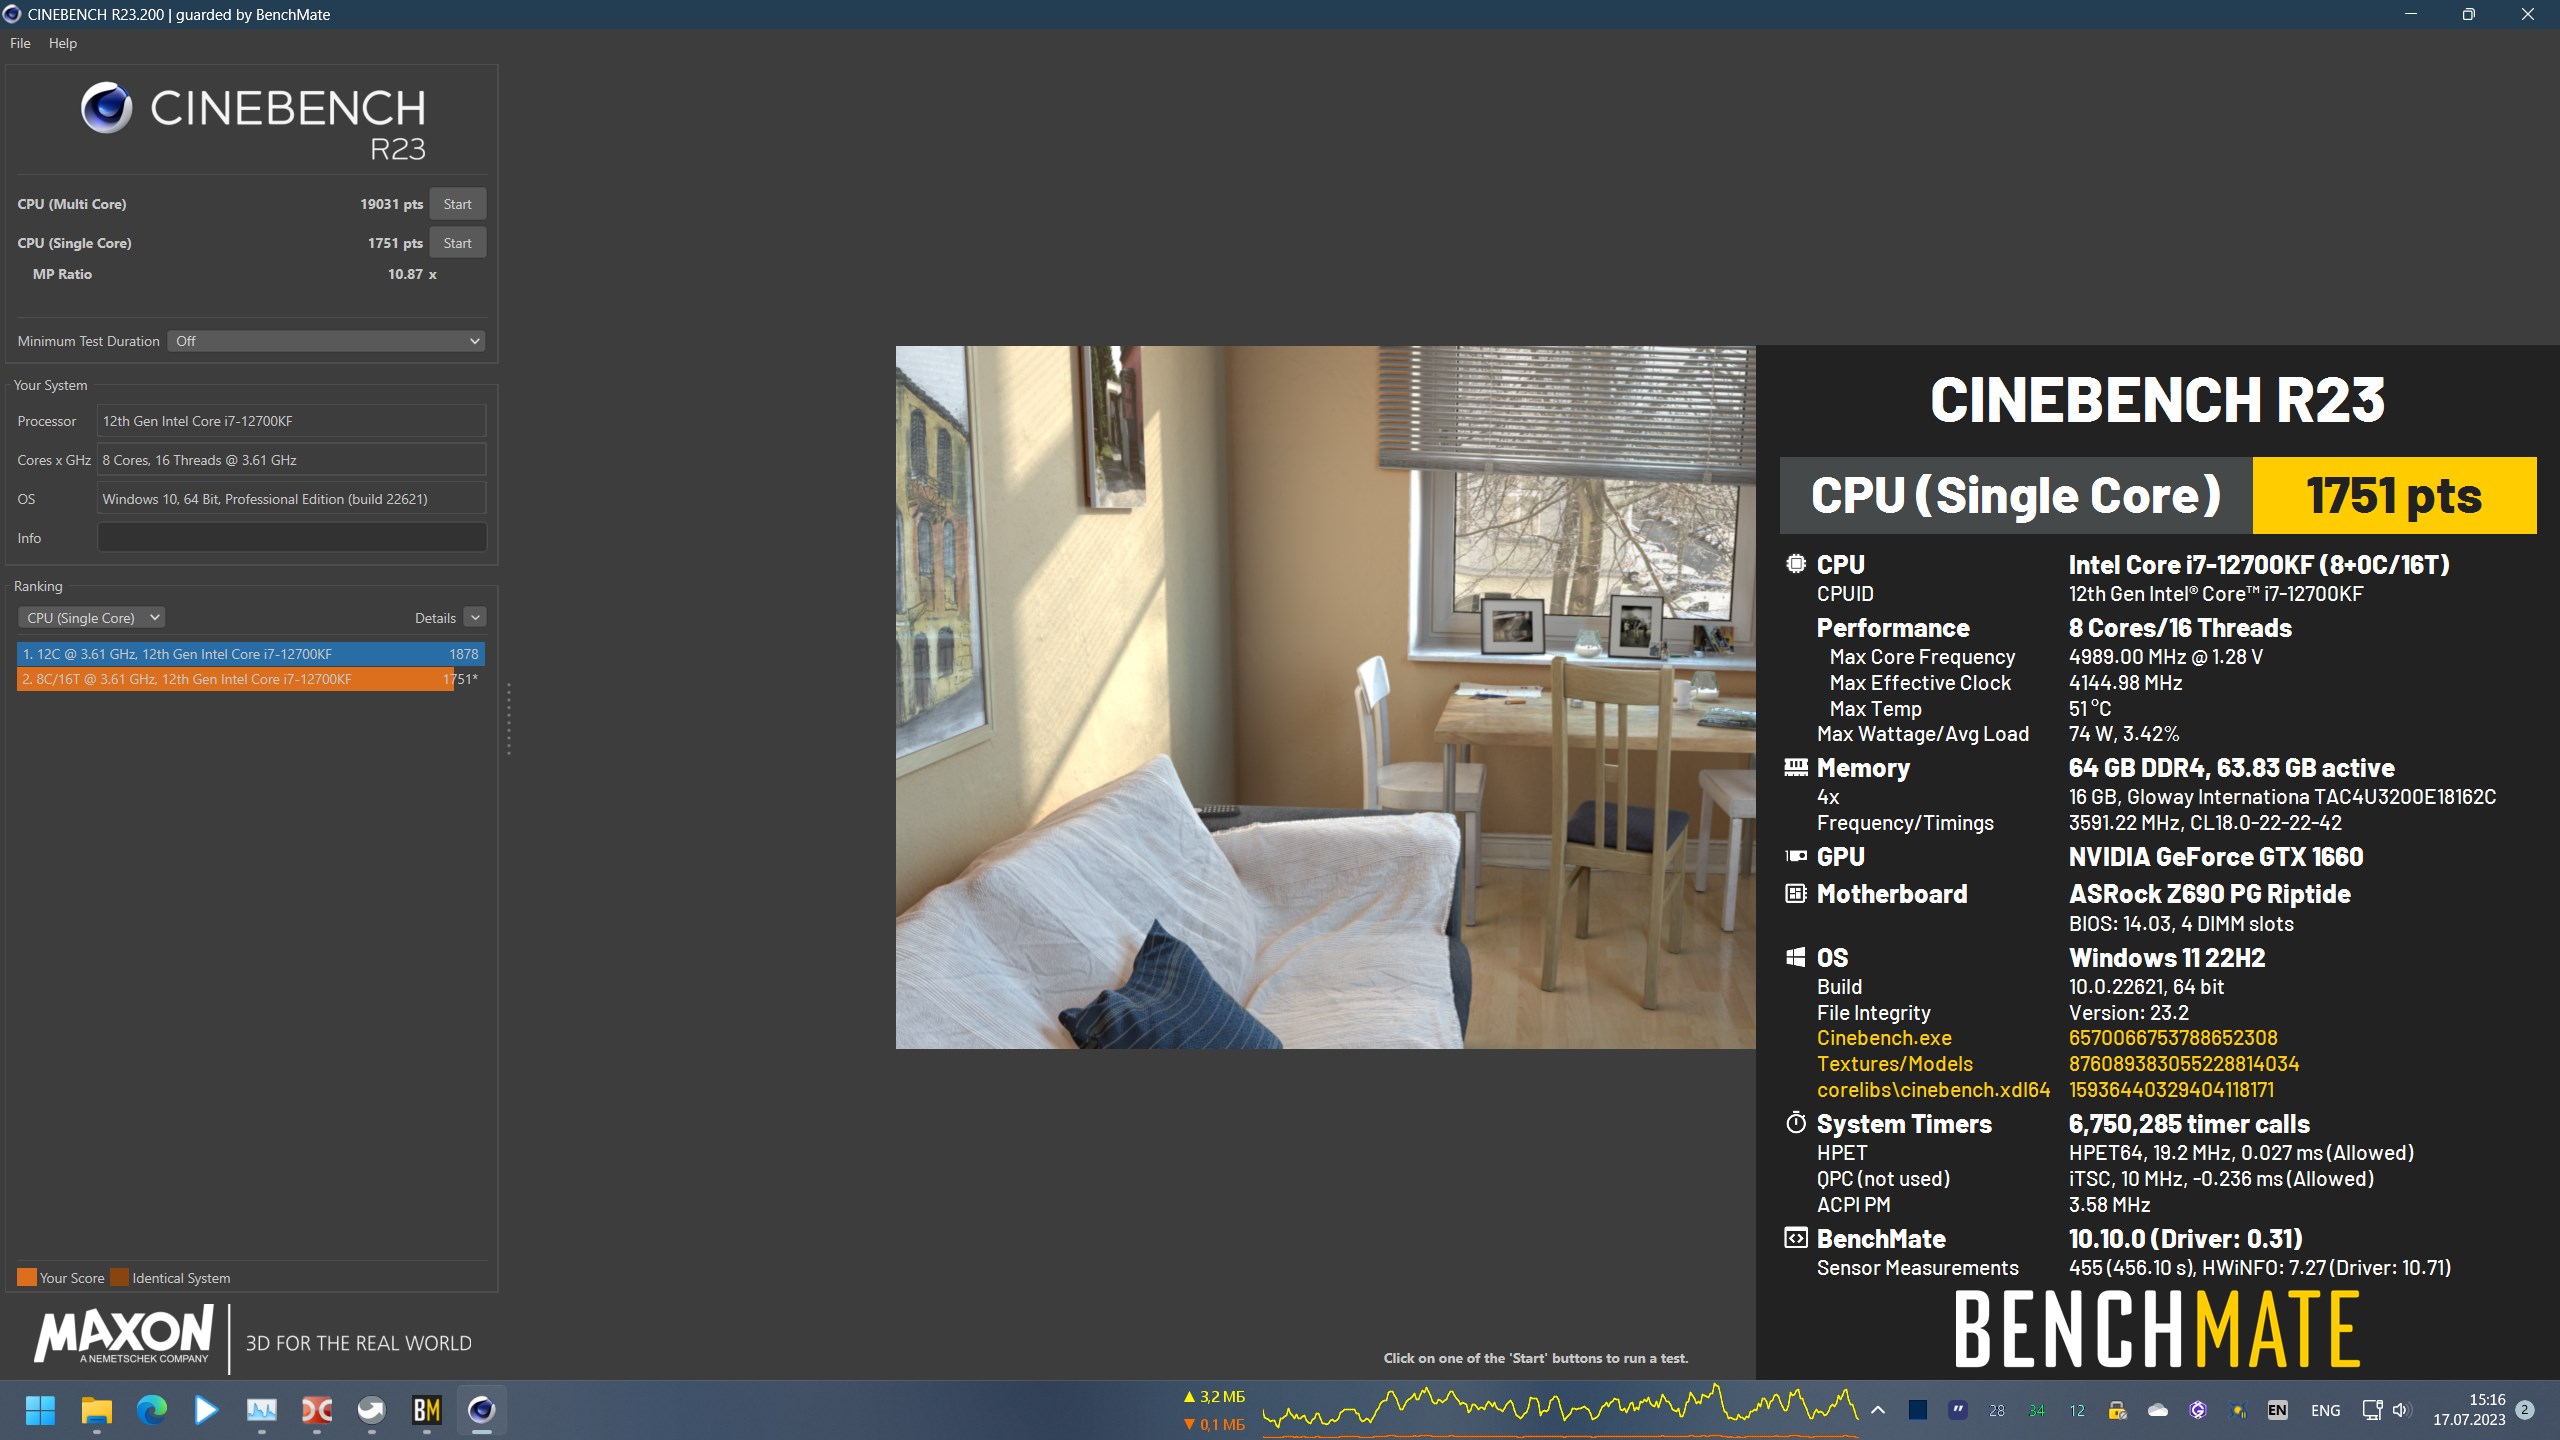Click the OS Windows logo icon
Screen dimensions: 2560x1440
[1796, 957]
